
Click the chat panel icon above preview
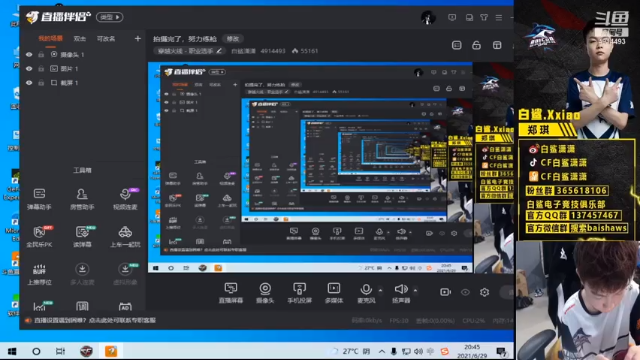[x=457, y=45]
